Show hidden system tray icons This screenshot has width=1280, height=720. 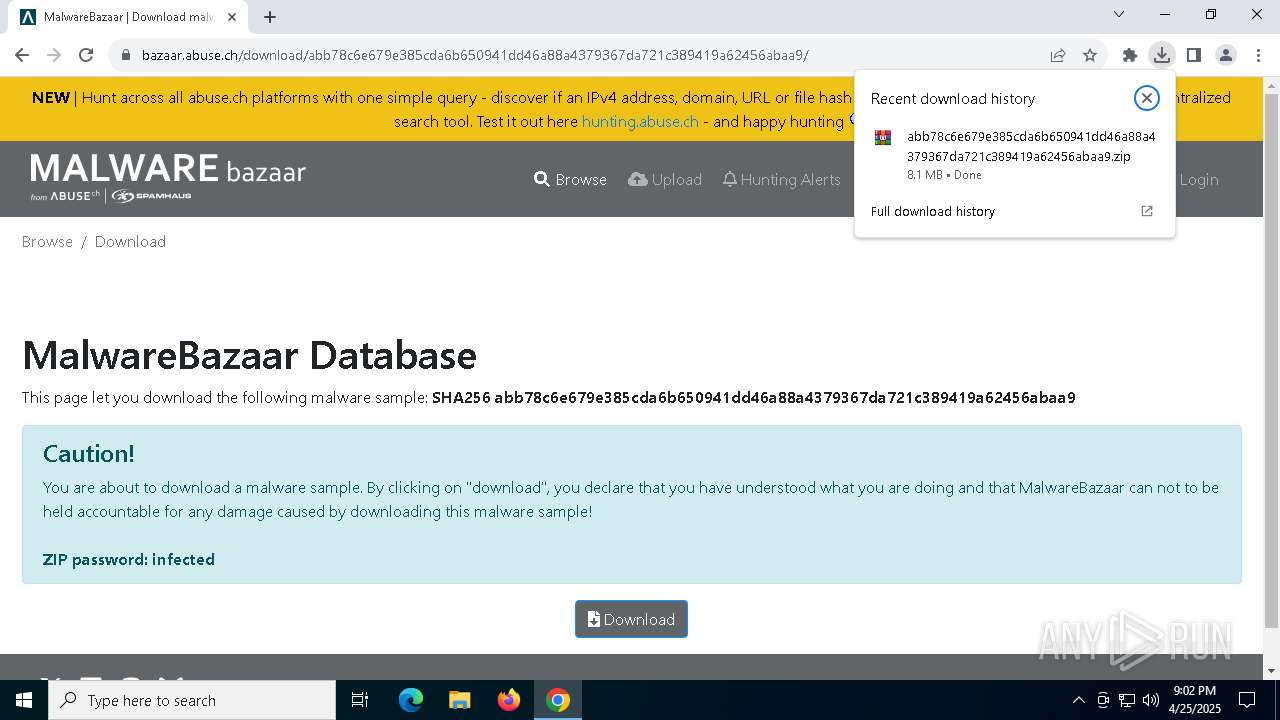(x=1078, y=700)
